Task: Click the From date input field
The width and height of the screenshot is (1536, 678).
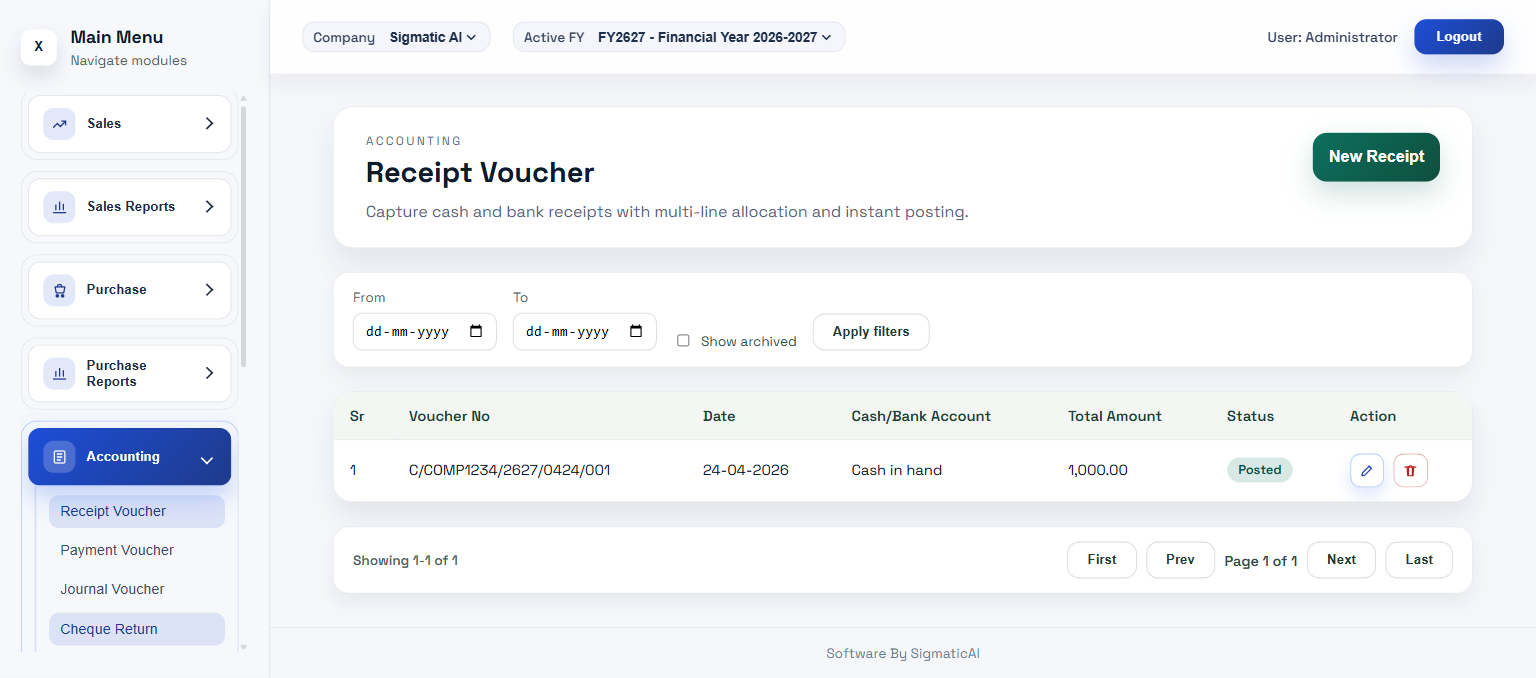Action: click(425, 332)
